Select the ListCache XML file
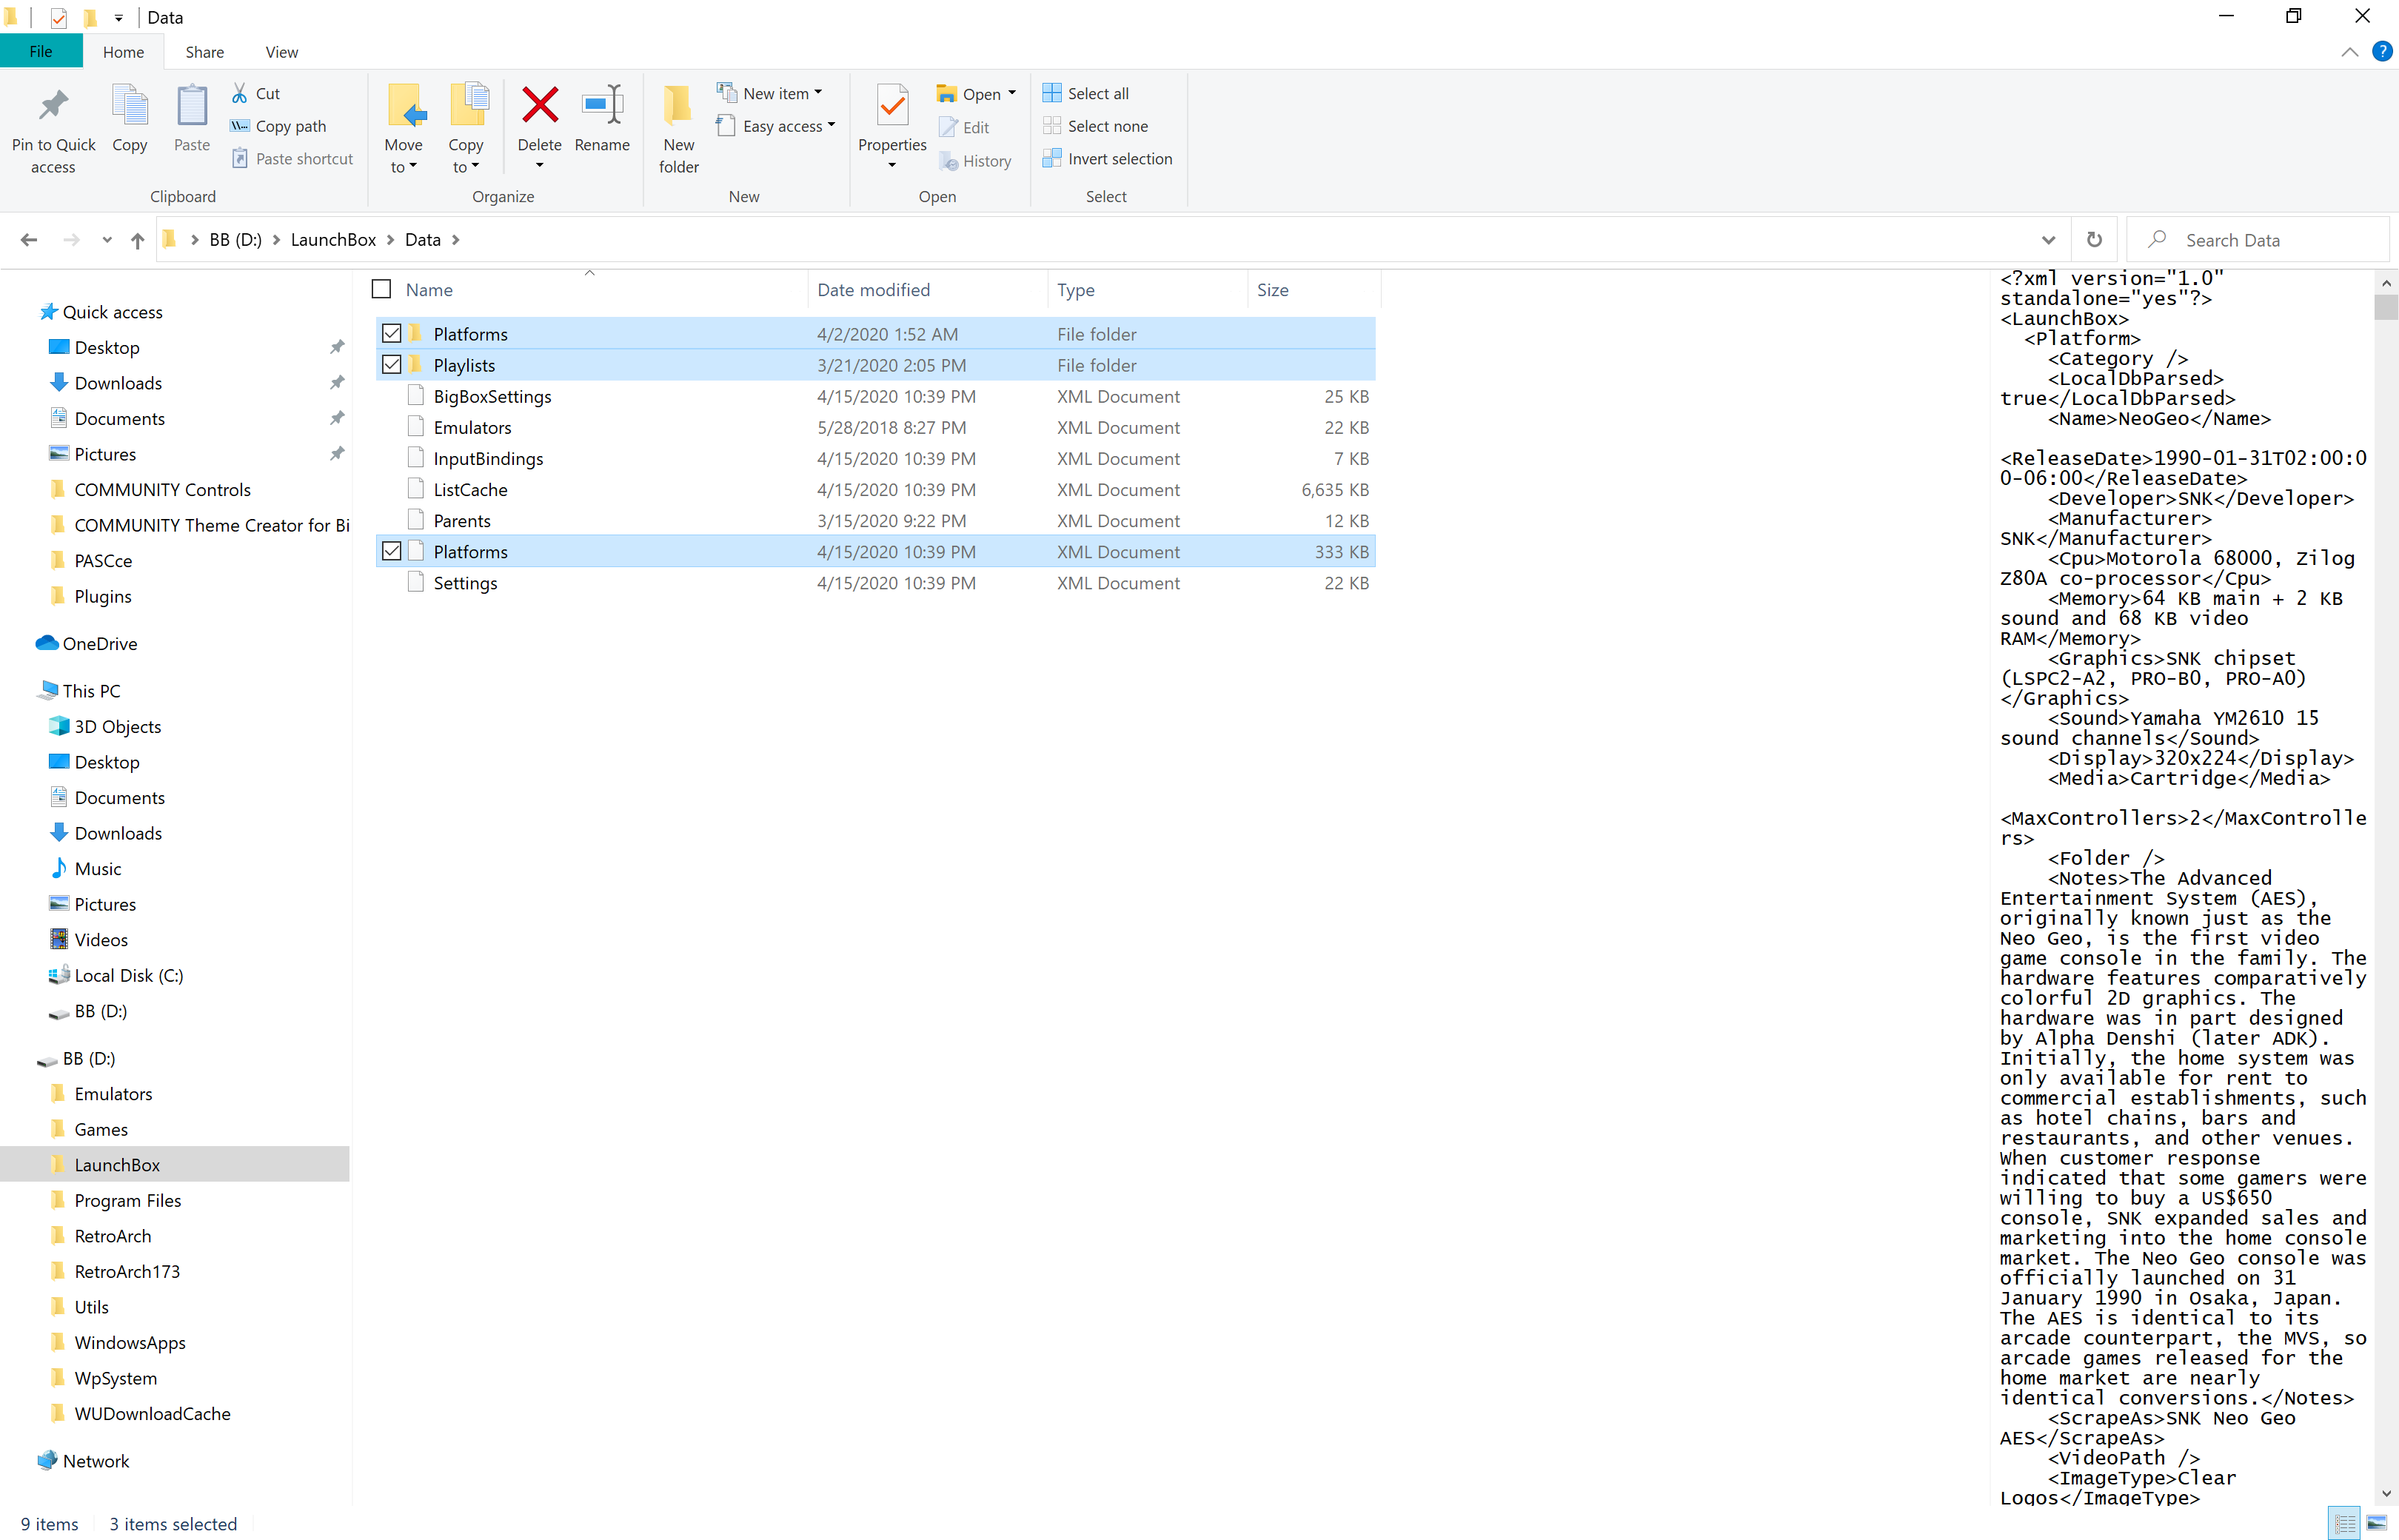 [x=876, y=489]
